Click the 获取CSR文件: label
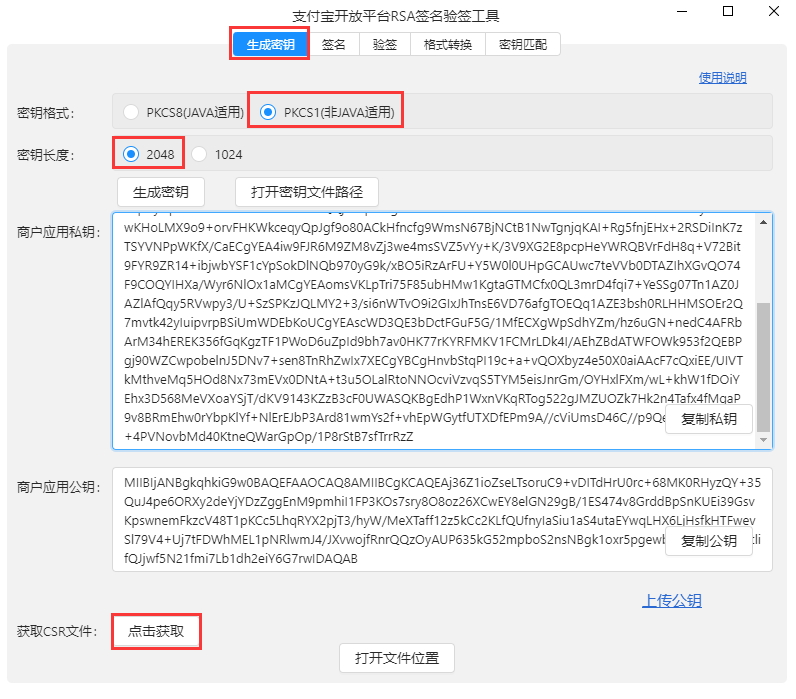Viewport: 796px width, 699px height. [x=57, y=631]
